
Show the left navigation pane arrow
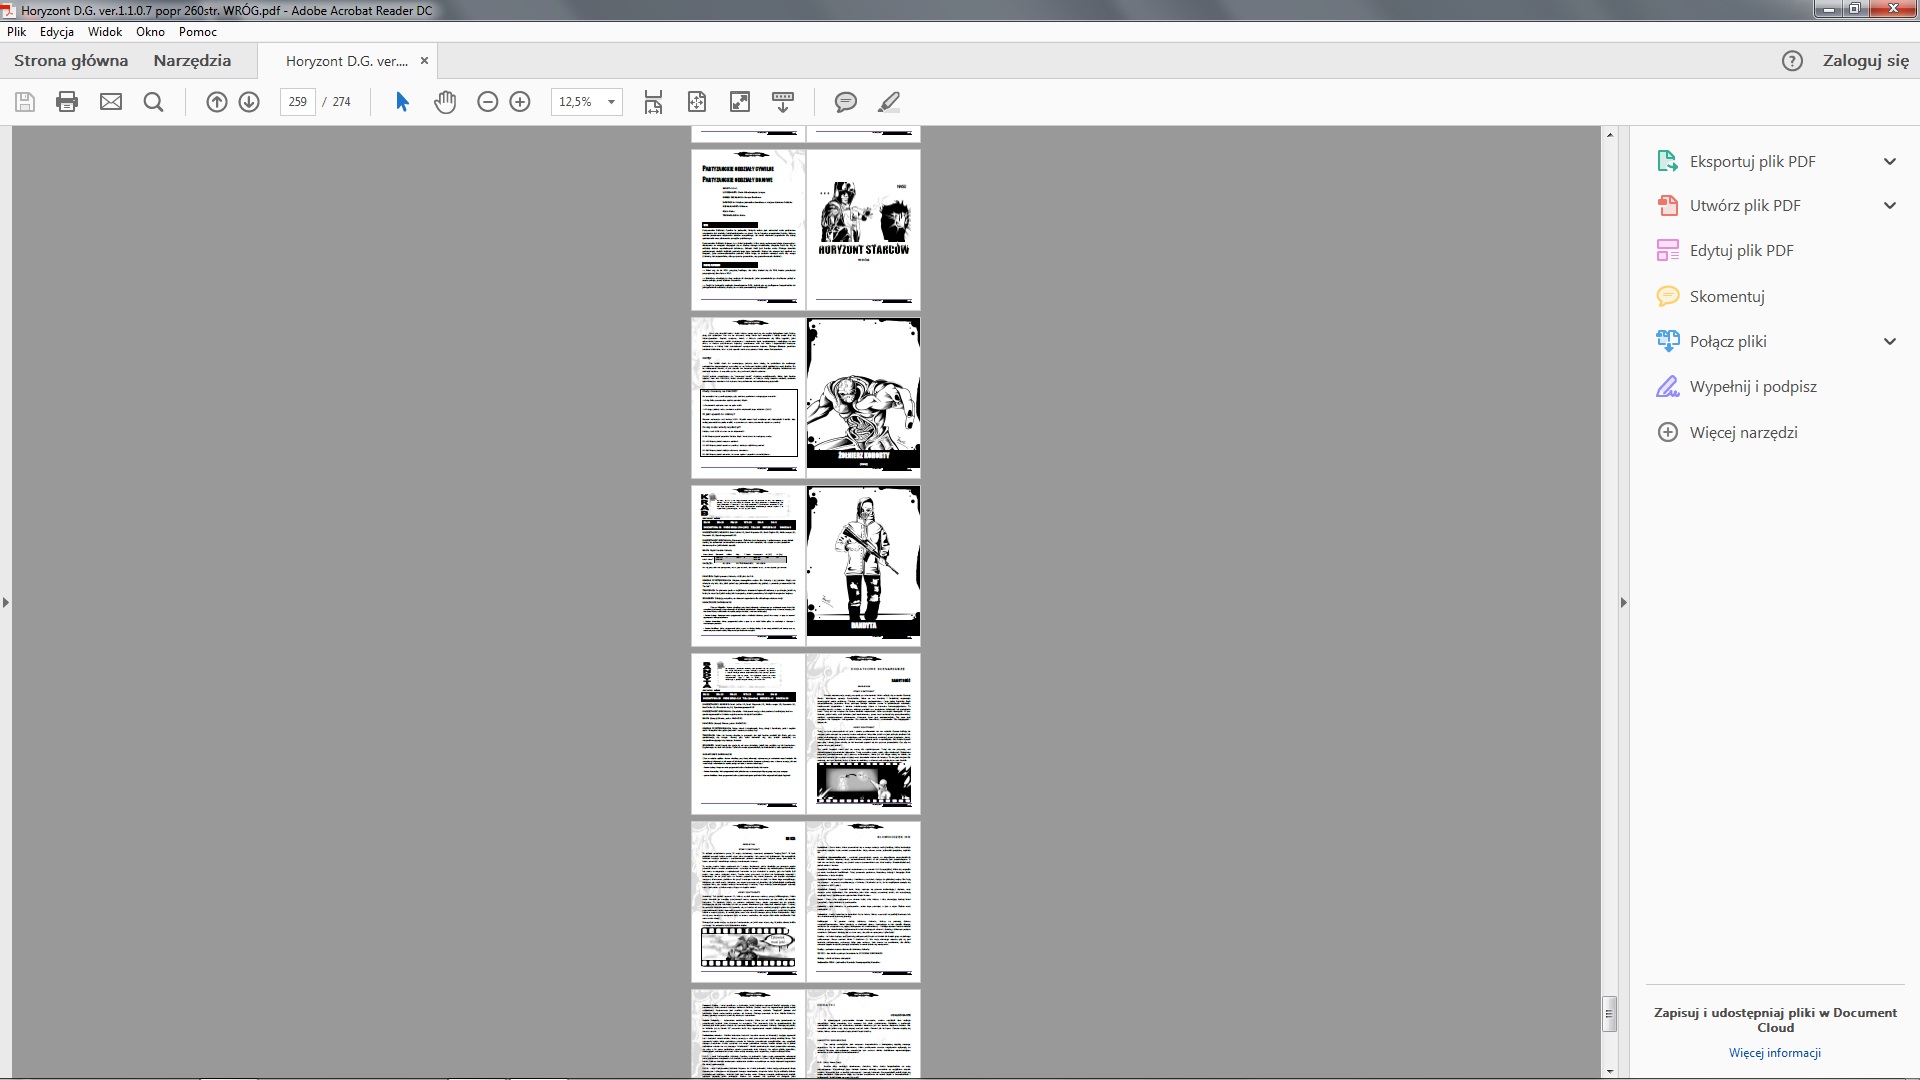coord(6,602)
